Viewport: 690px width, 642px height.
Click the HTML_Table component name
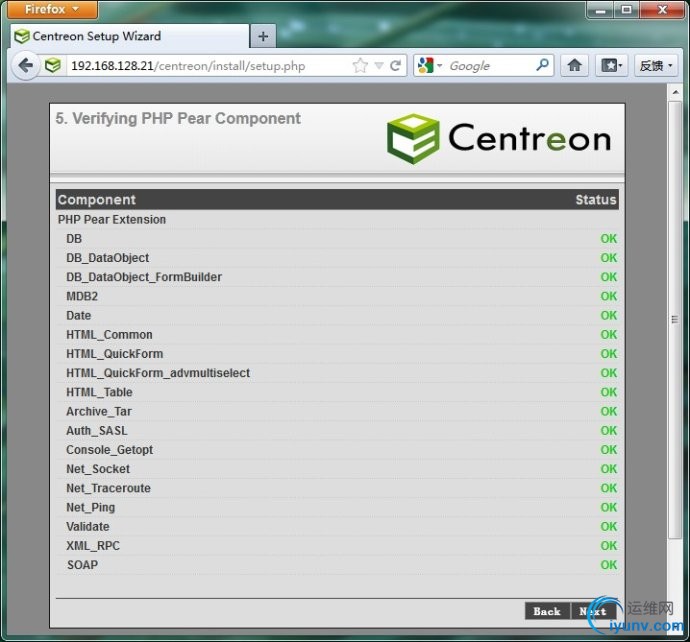tap(99, 393)
